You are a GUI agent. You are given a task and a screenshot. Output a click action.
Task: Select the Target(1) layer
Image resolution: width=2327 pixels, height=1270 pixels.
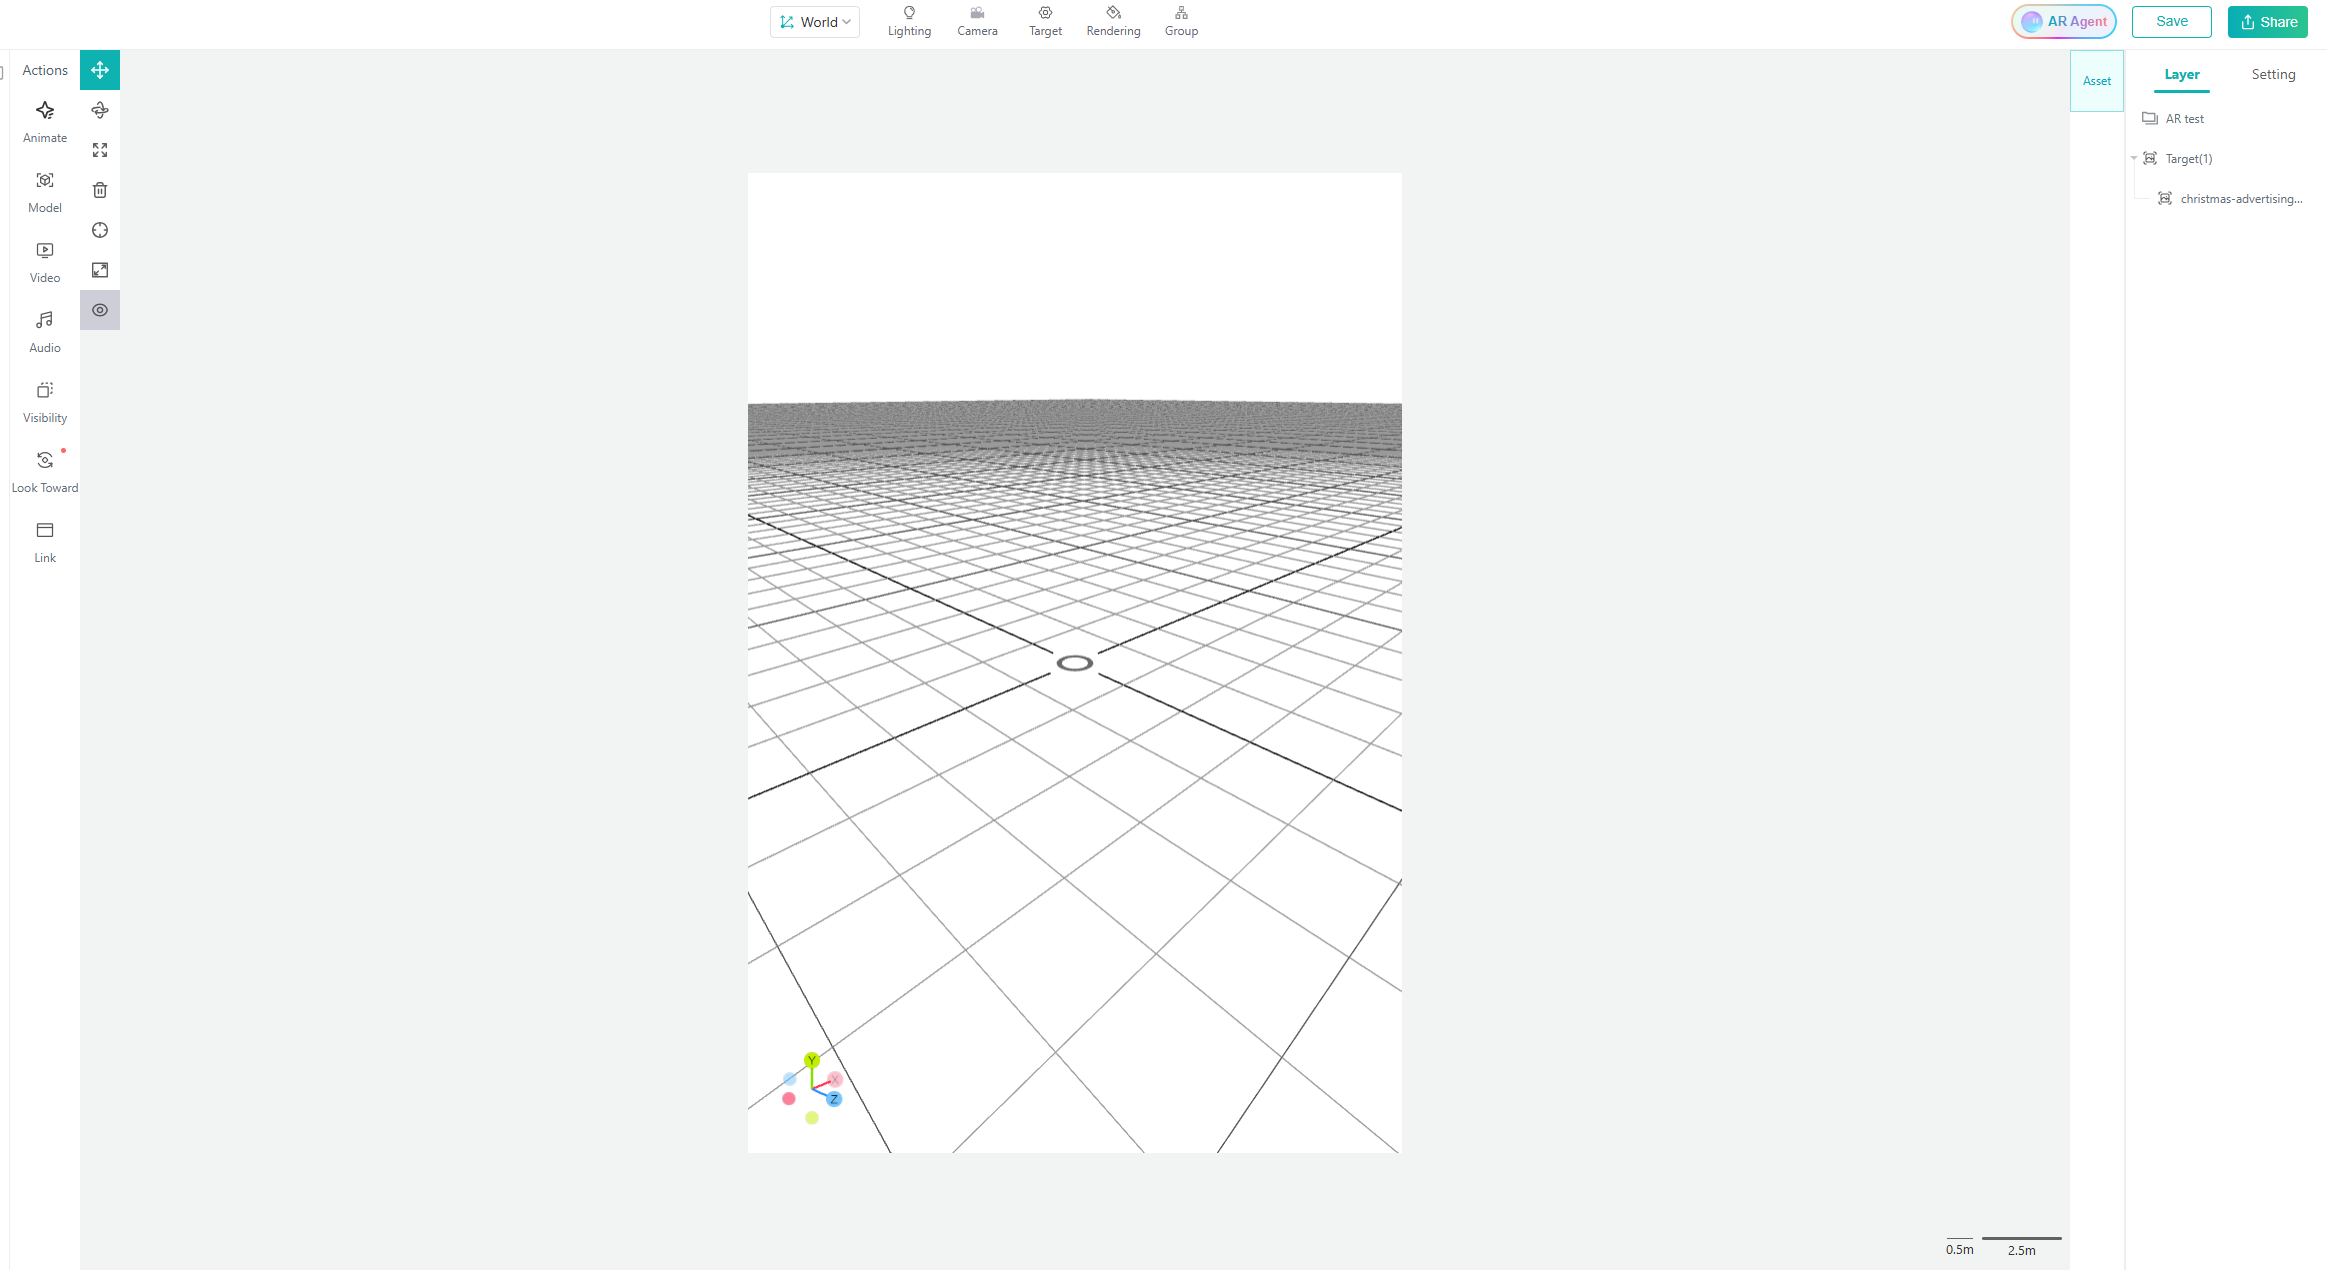tap(2188, 159)
